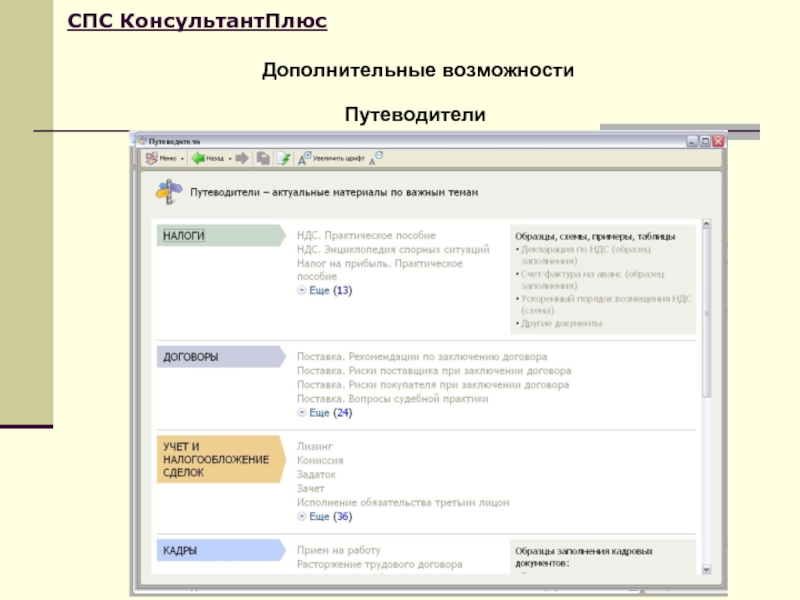Open Расторжение трудового договора link
Image resolution: width=800 pixels, height=600 pixels.
(380, 564)
